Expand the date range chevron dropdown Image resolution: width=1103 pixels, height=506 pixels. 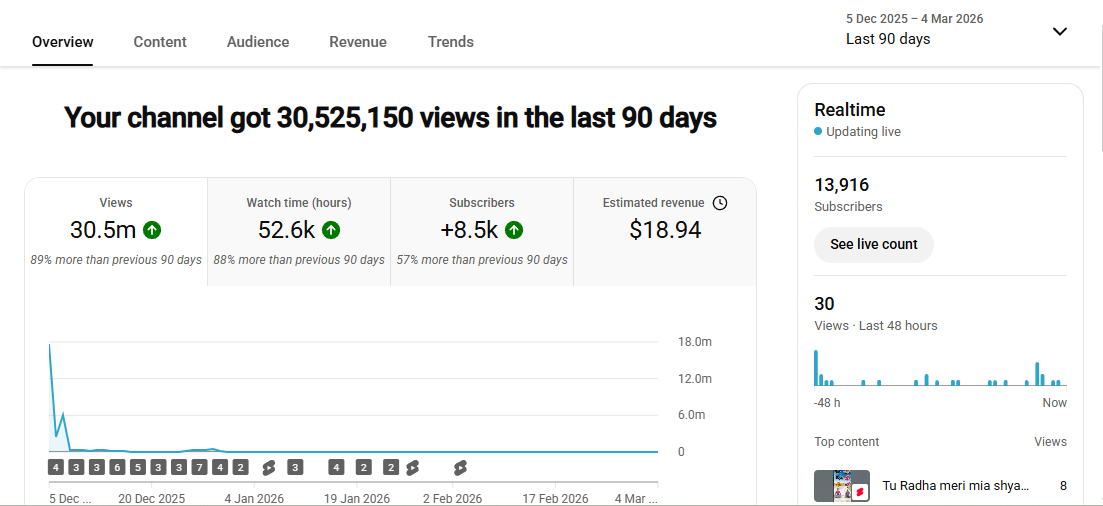[x=1060, y=31]
